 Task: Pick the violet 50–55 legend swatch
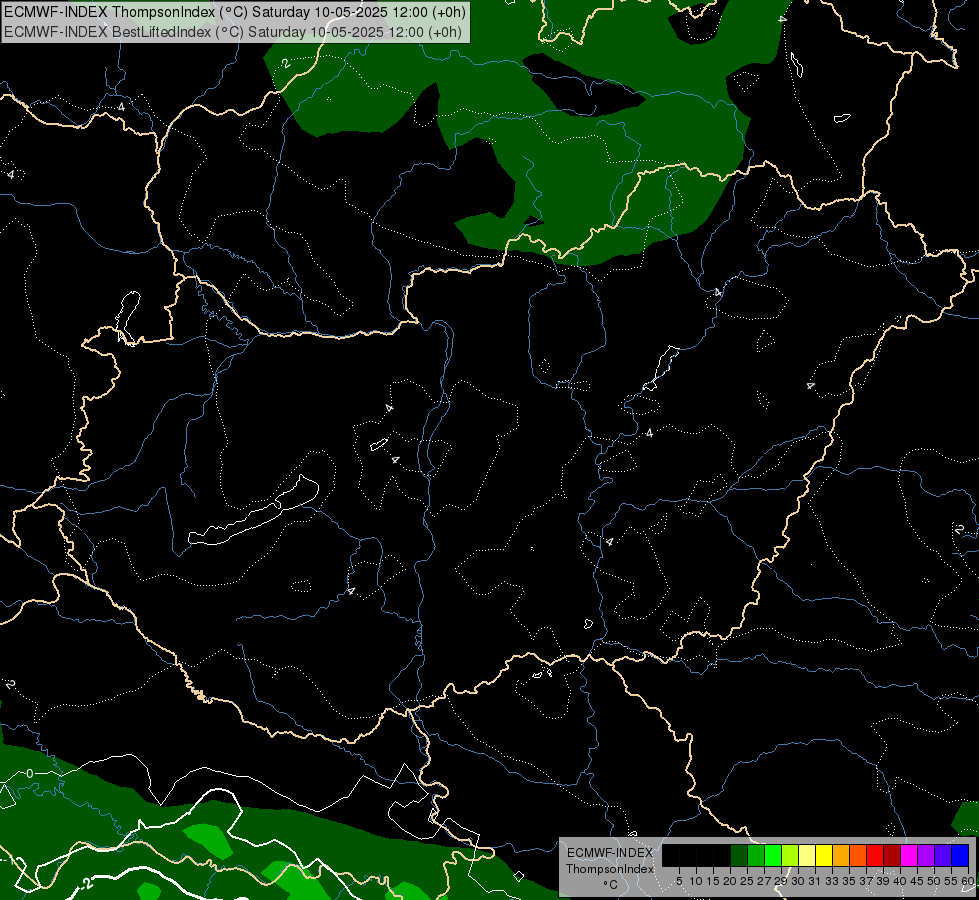point(943,855)
